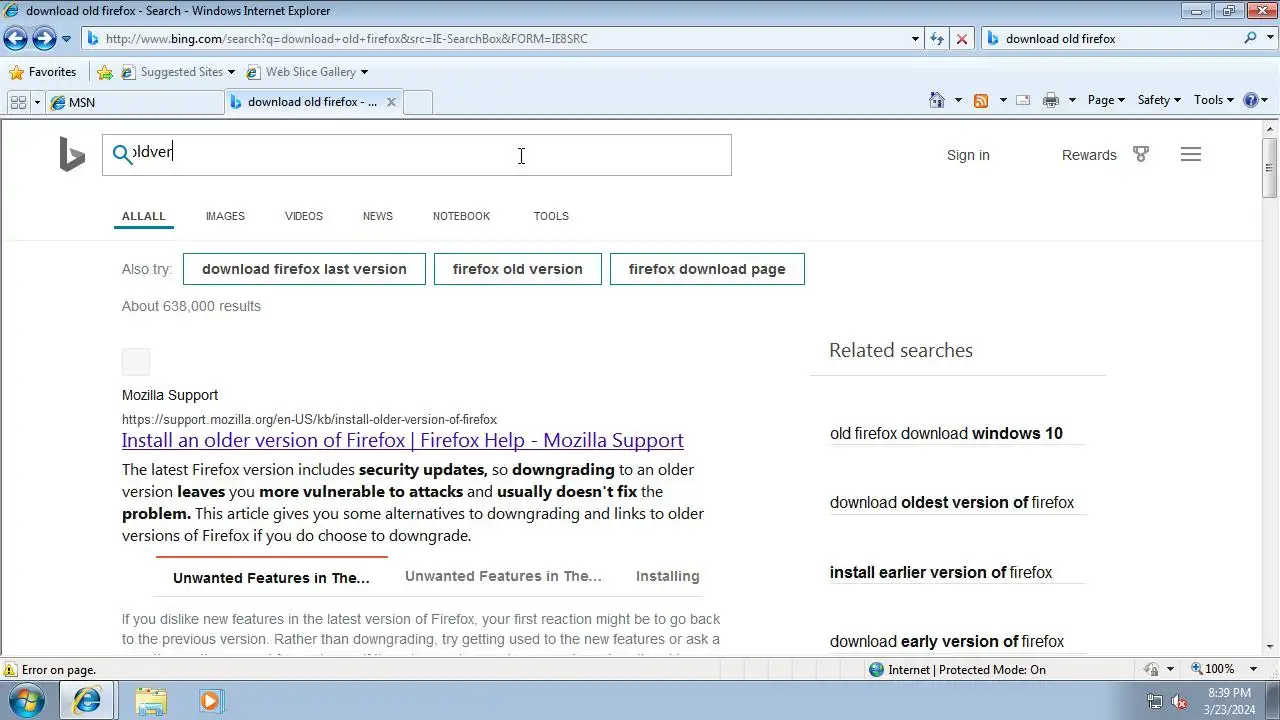The image size is (1280, 720).
Task: Click related search 'download oldest version of firefox'
Action: point(952,502)
